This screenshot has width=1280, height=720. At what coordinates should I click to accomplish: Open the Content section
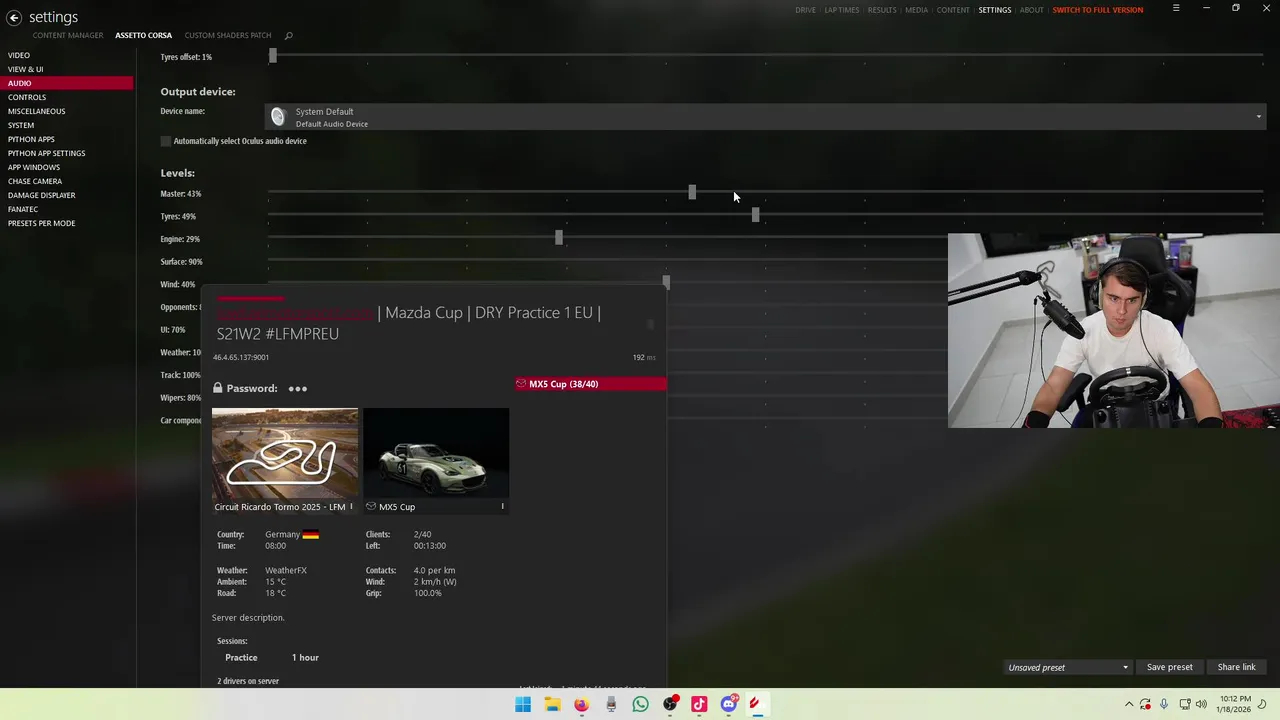[953, 10]
